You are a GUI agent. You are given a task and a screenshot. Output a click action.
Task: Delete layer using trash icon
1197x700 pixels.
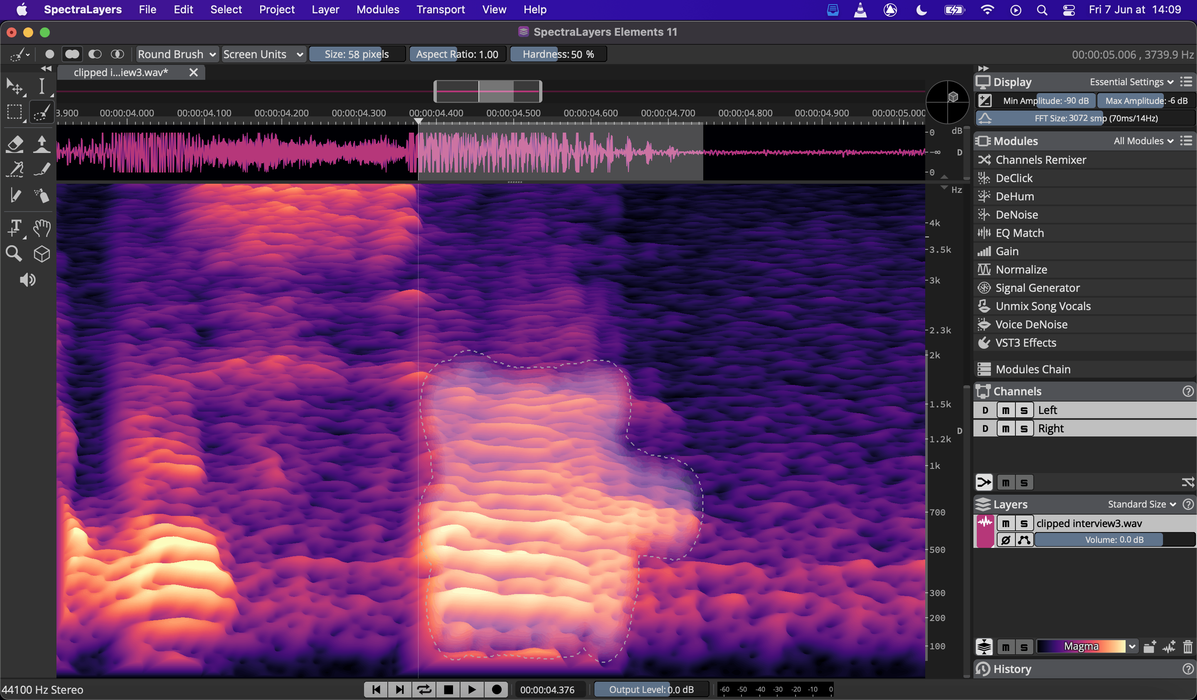pos(1188,647)
